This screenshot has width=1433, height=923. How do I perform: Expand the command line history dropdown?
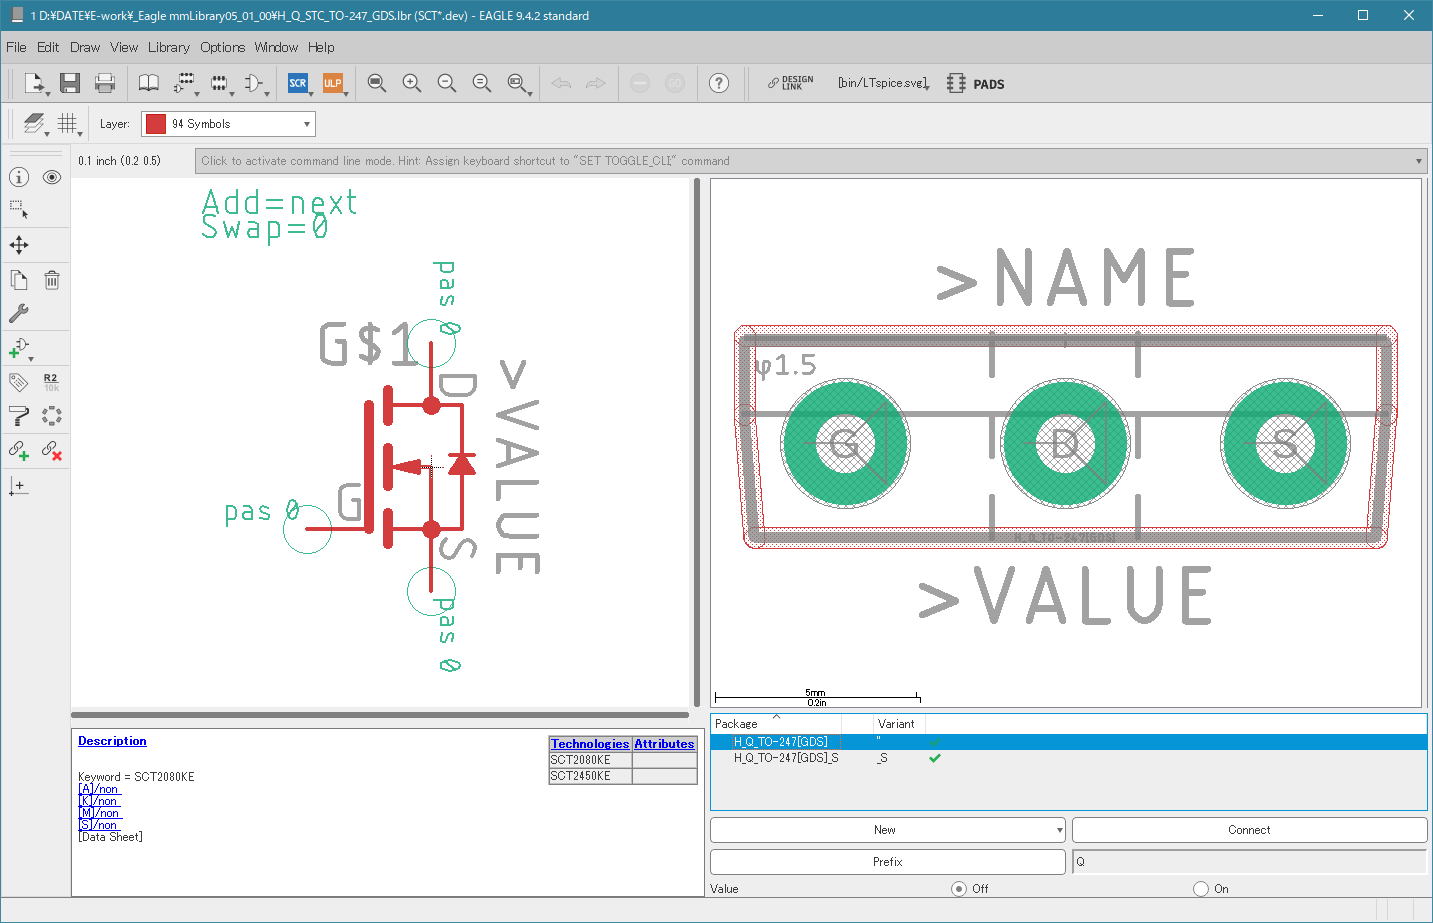pos(1418,161)
